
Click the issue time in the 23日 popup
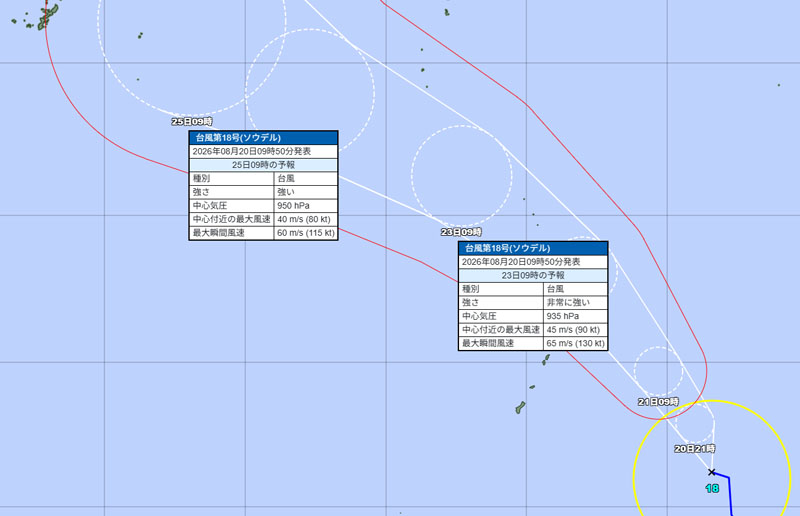(521, 262)
